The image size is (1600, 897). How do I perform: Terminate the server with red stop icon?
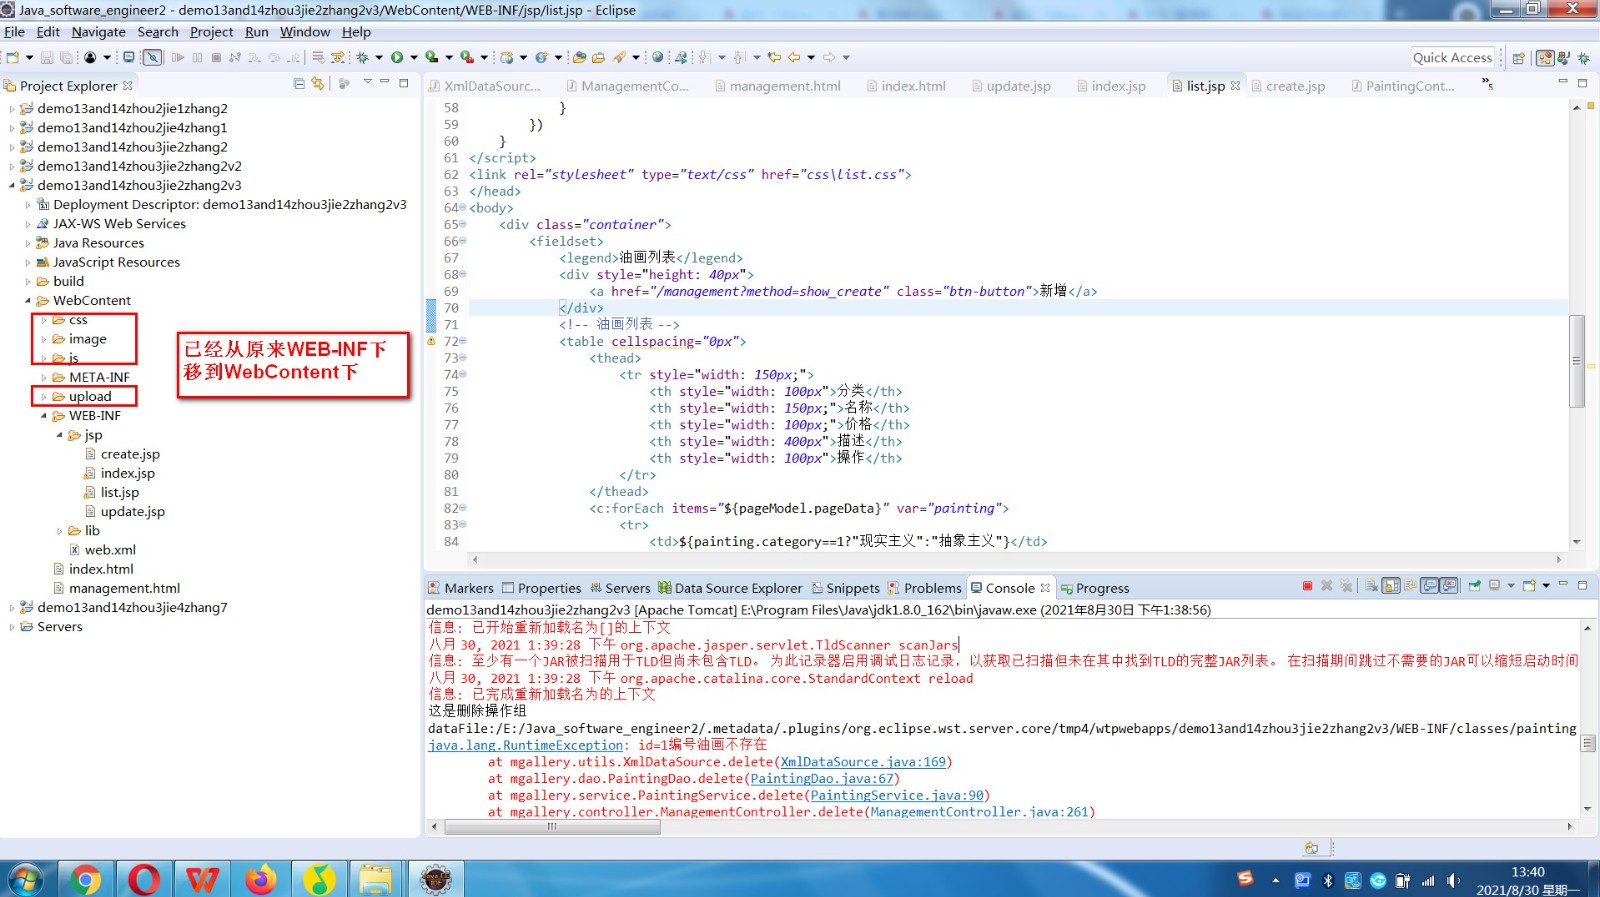click(x=1307, y=586)
